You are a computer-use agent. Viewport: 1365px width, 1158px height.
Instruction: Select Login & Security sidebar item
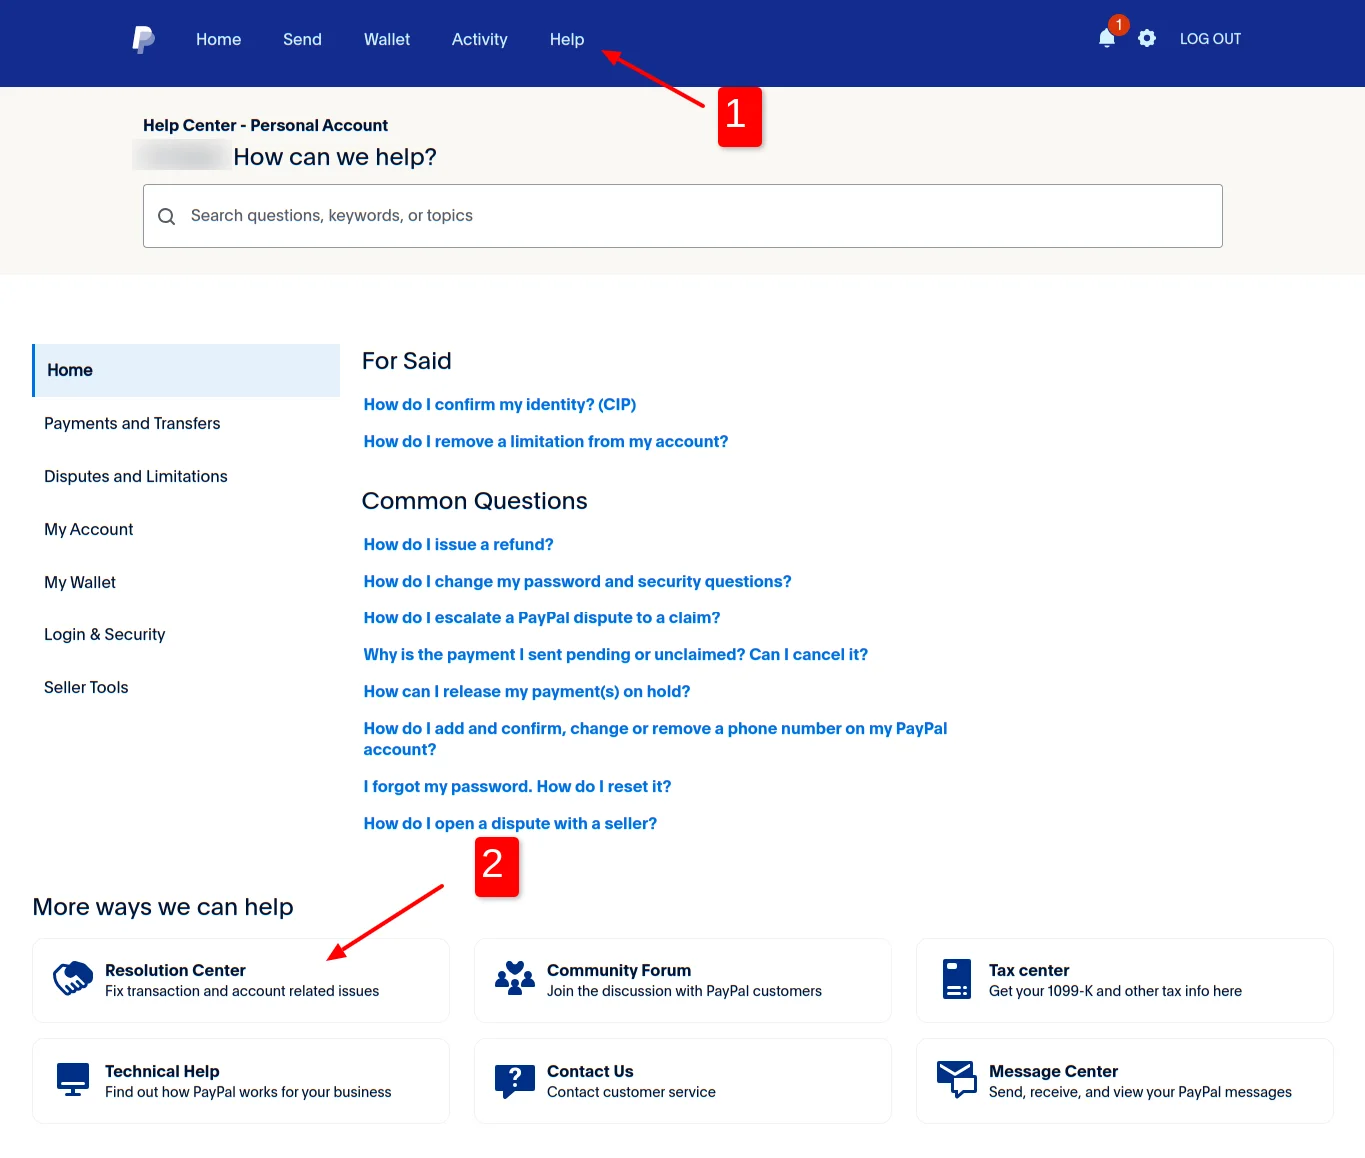tap(105, 634)
